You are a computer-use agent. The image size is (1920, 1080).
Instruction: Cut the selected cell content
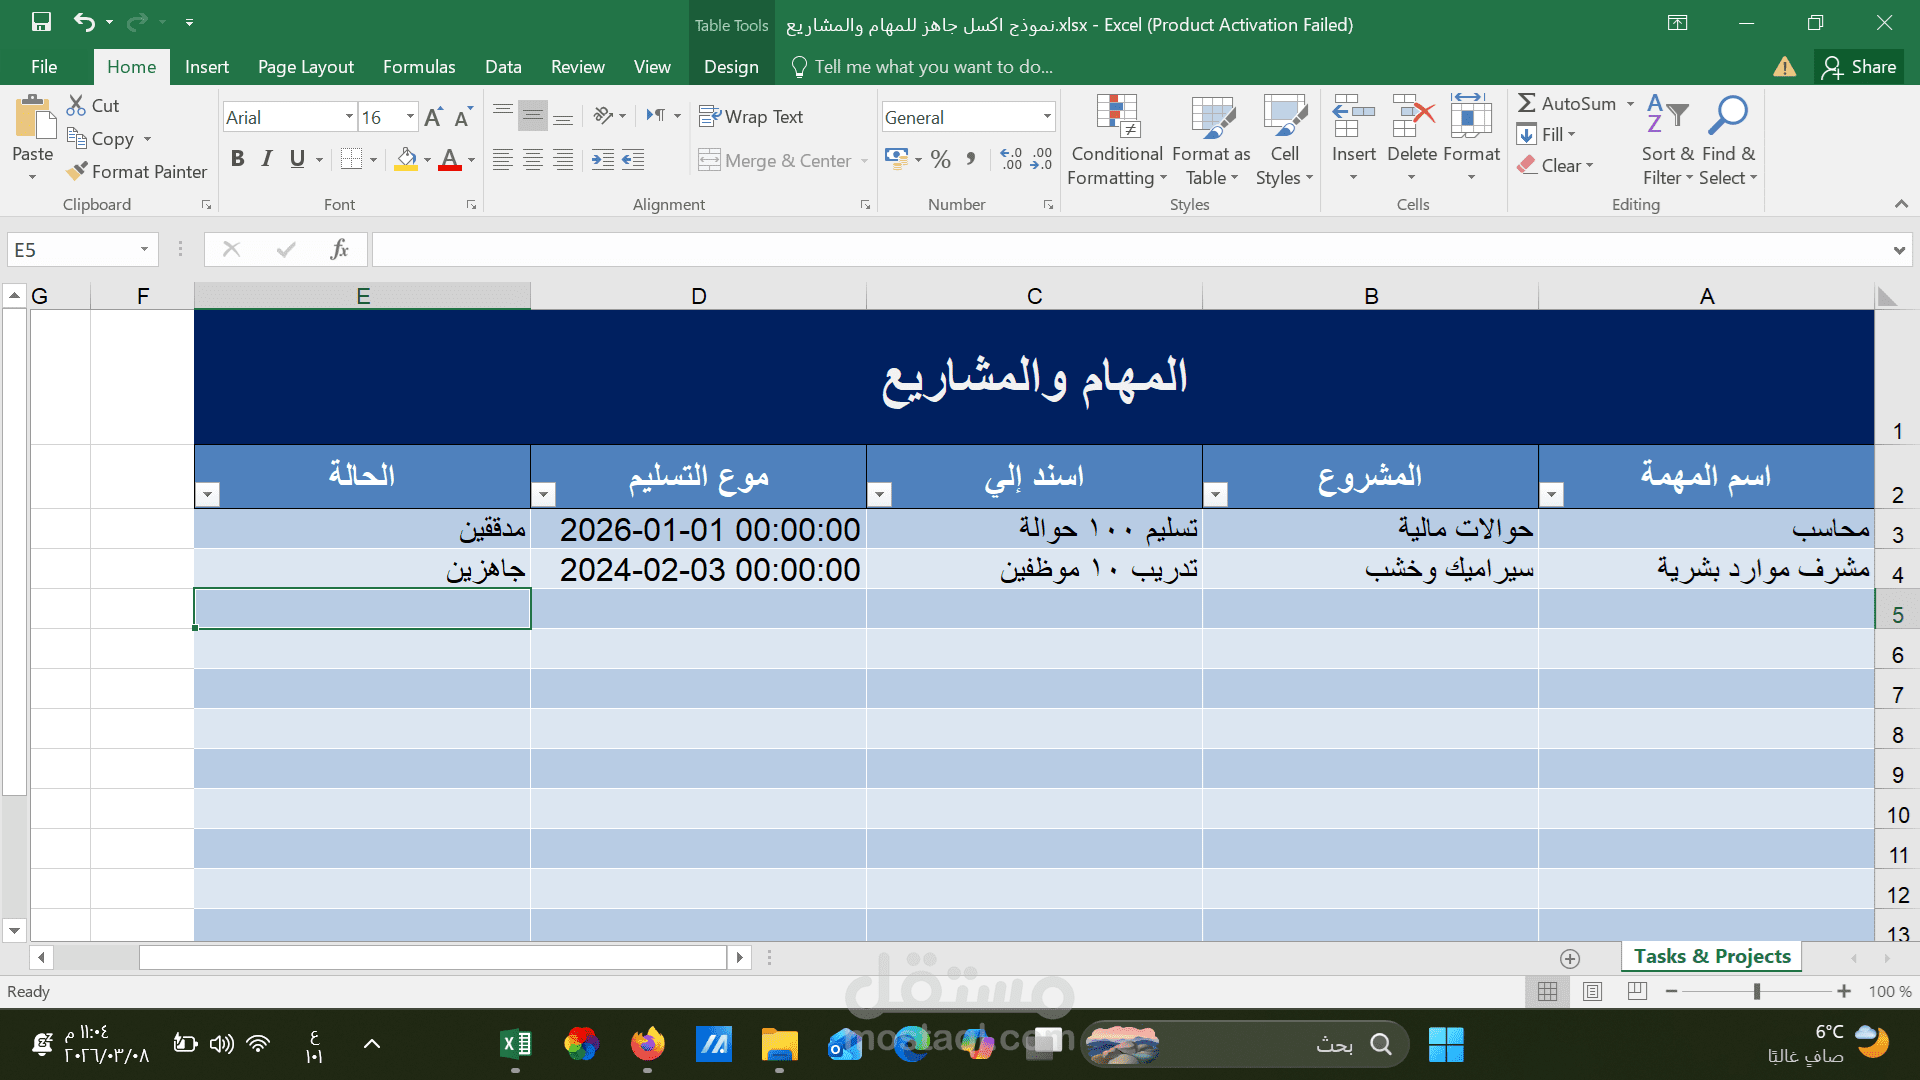93,105
